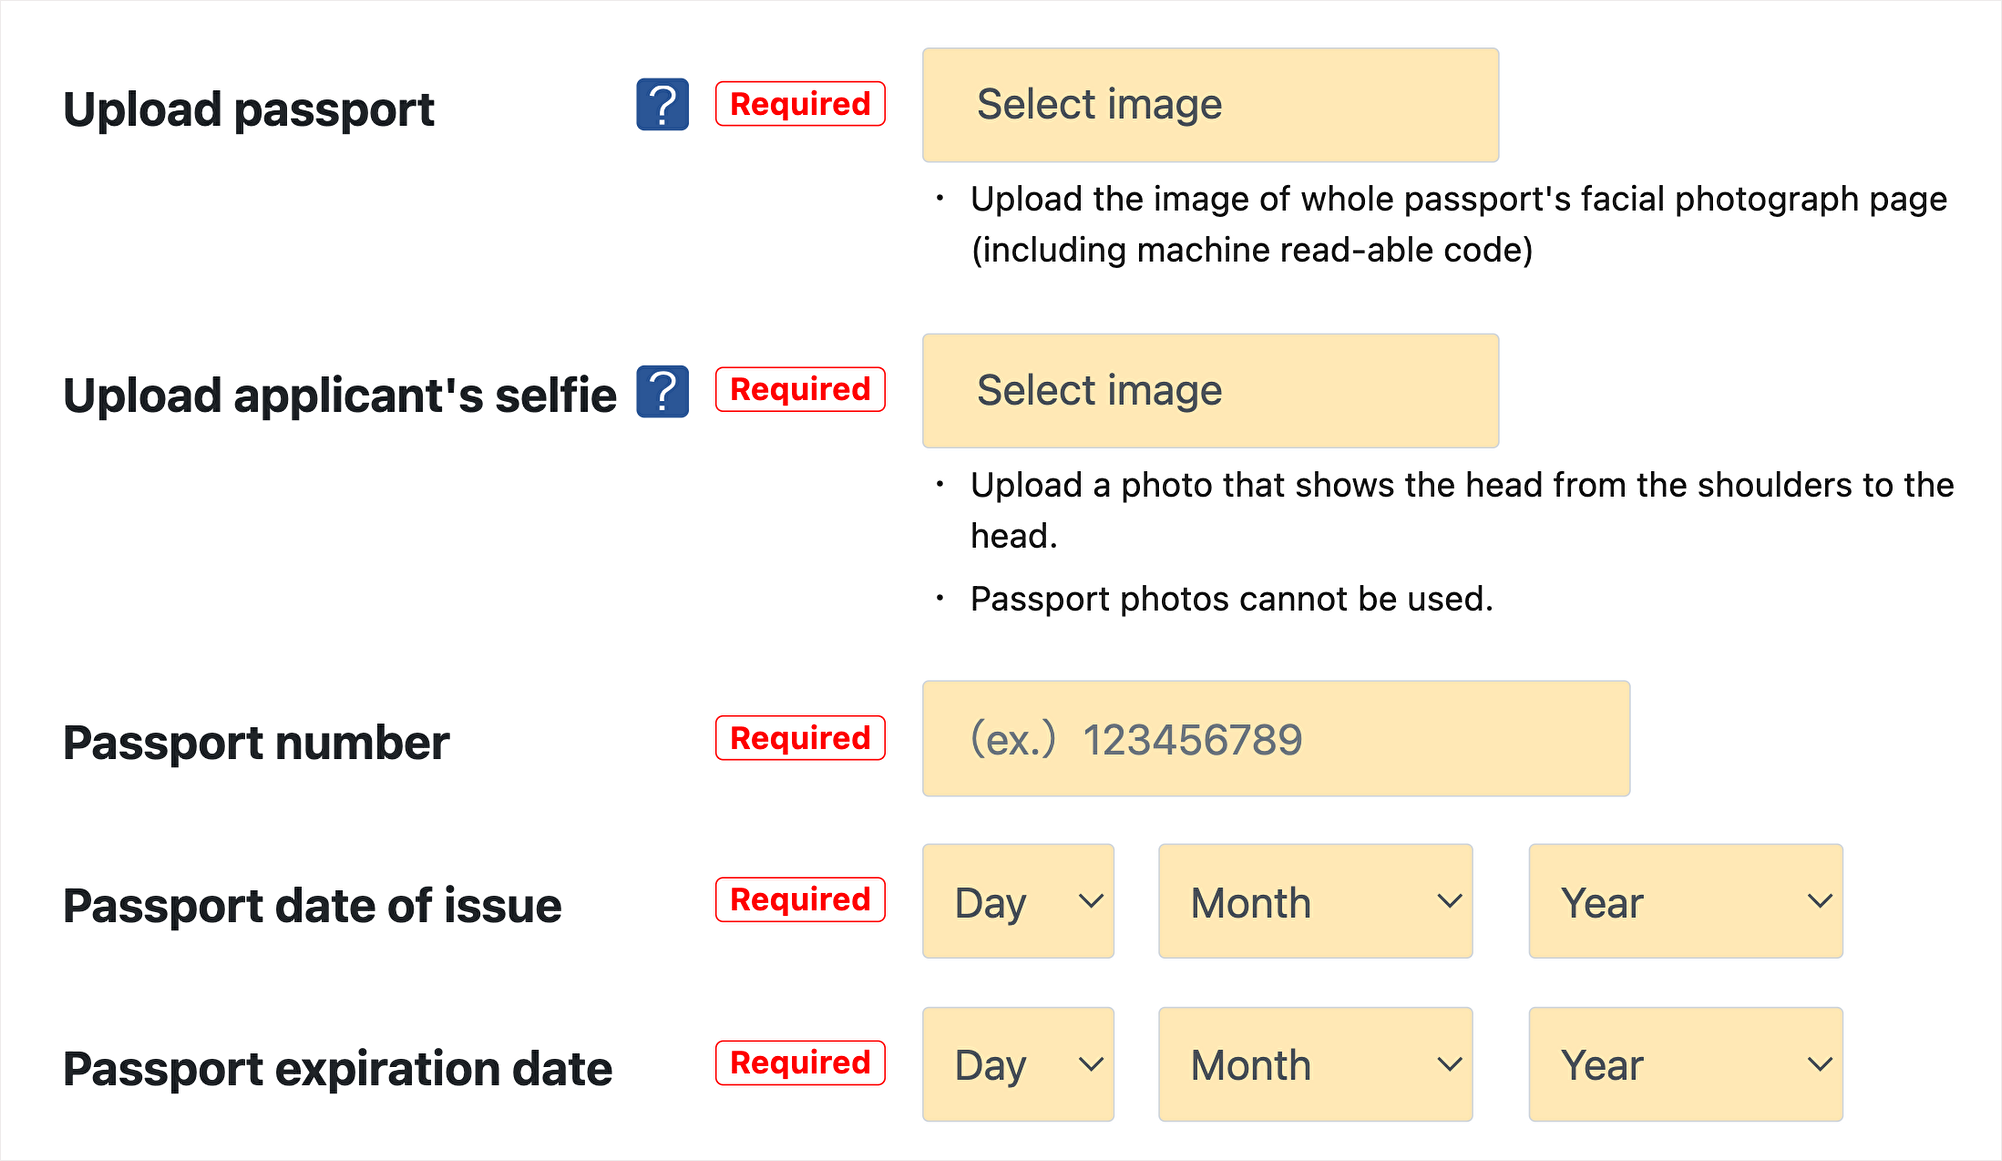Click the Required label beside Upload applicant's selfie
This screenshot has width=2002, height=1161.
(x=799, y=389)
